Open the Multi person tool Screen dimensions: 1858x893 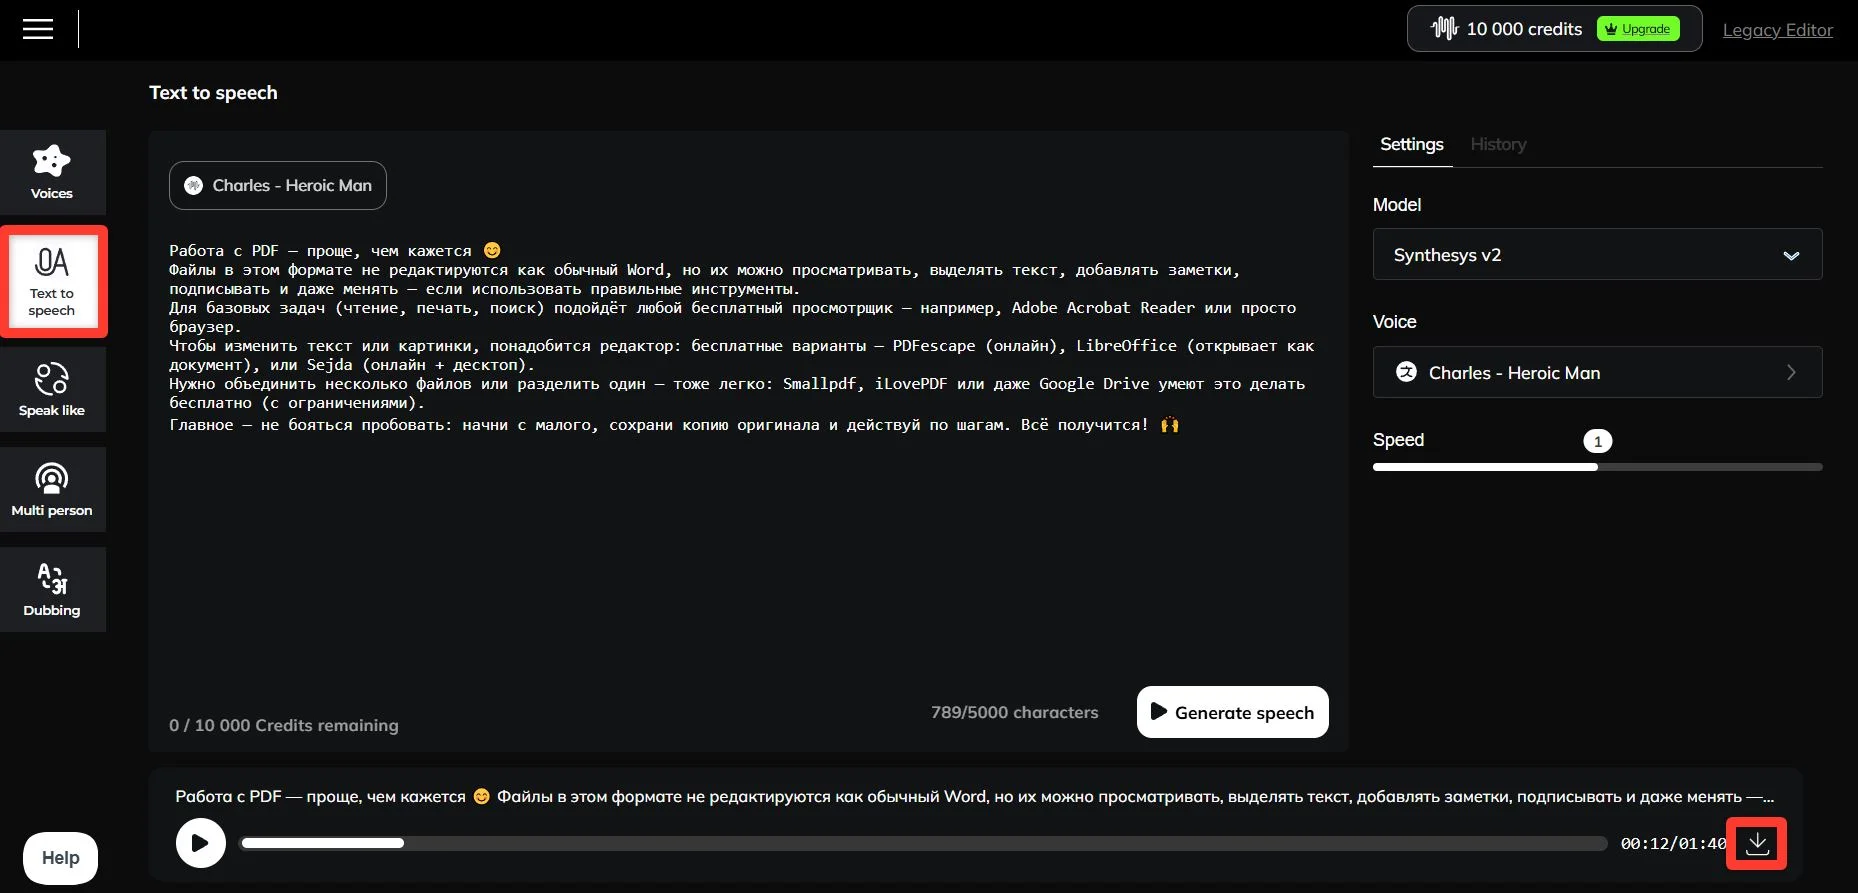click(52, 489)
